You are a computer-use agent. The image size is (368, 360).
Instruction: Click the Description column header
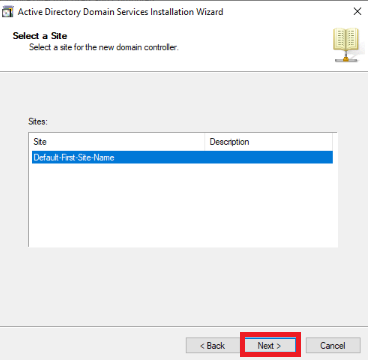pyautogui.click(x=268, y=142)
